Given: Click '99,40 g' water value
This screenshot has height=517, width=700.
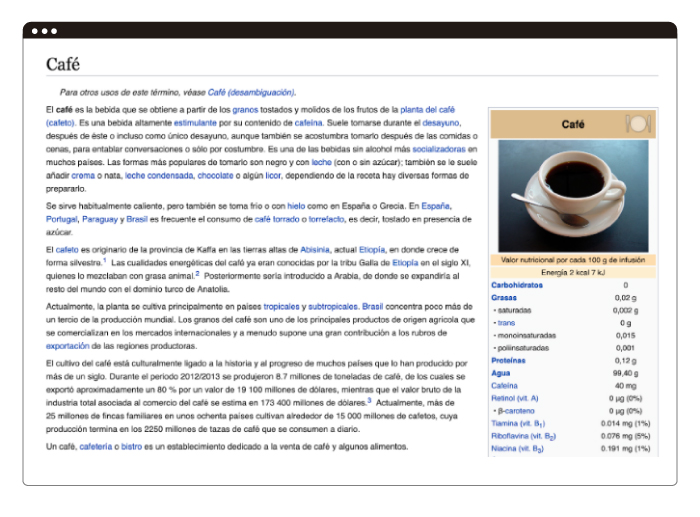Looking at the screenshot, I should (625, 373).
